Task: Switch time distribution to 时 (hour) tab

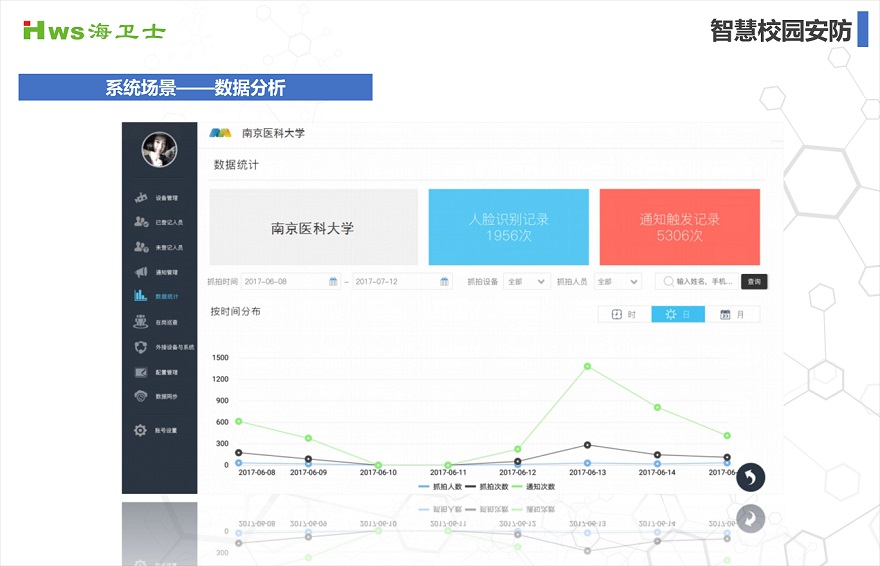Action: (624, 314)
